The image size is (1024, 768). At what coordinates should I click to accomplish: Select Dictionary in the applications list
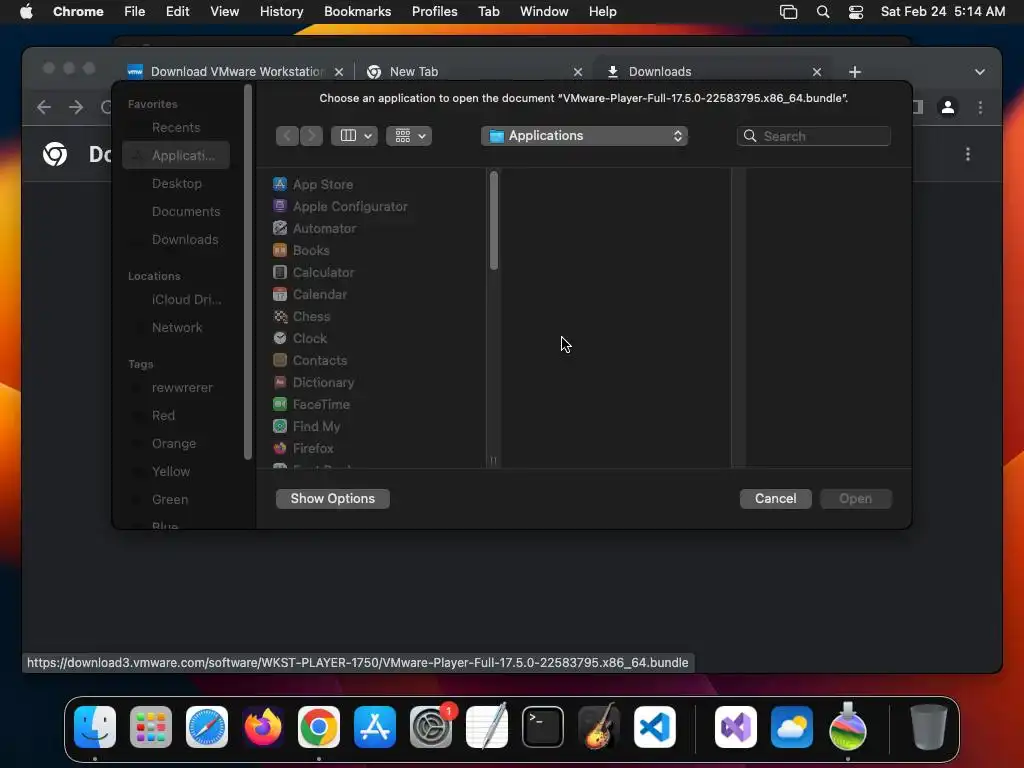pyautogui.click(x=313, y=382)
